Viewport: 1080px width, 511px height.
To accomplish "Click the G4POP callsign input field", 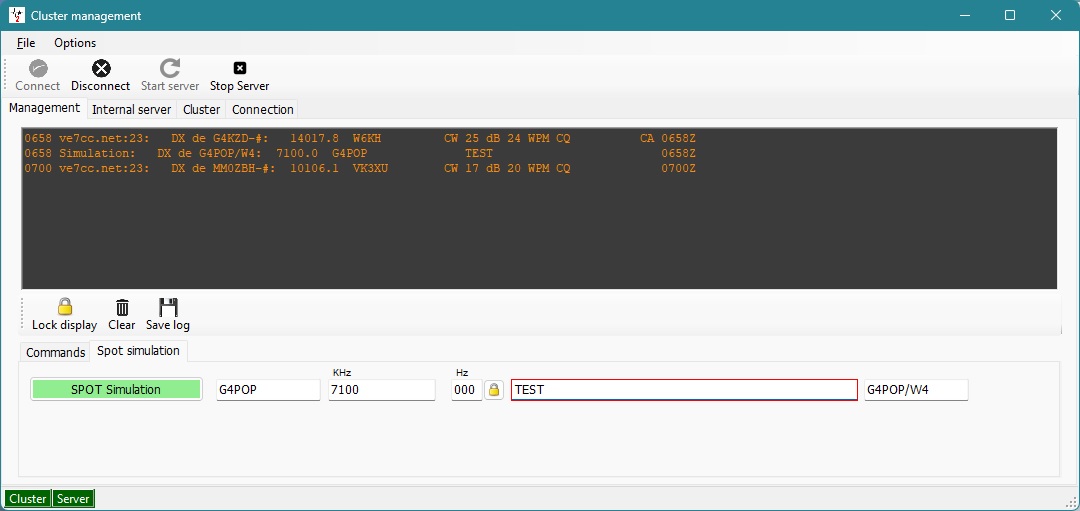I will coord(268,390).
